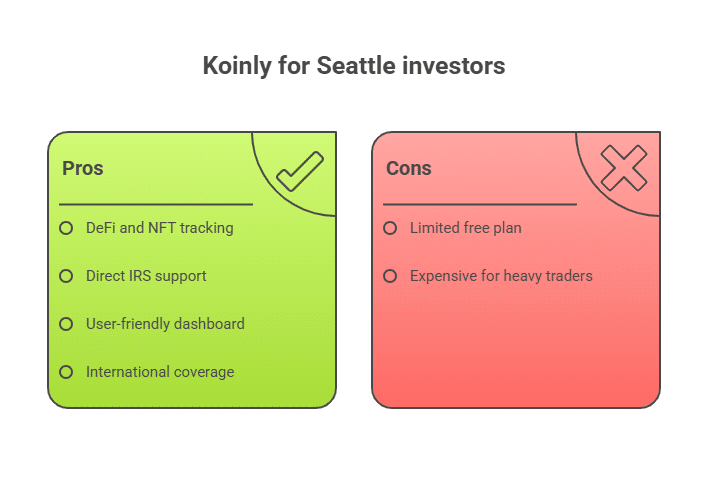Click the circle bullet beside Expensive for heavy traders
The width and height of the screenshot is (708, 480).
click(390, 276)
